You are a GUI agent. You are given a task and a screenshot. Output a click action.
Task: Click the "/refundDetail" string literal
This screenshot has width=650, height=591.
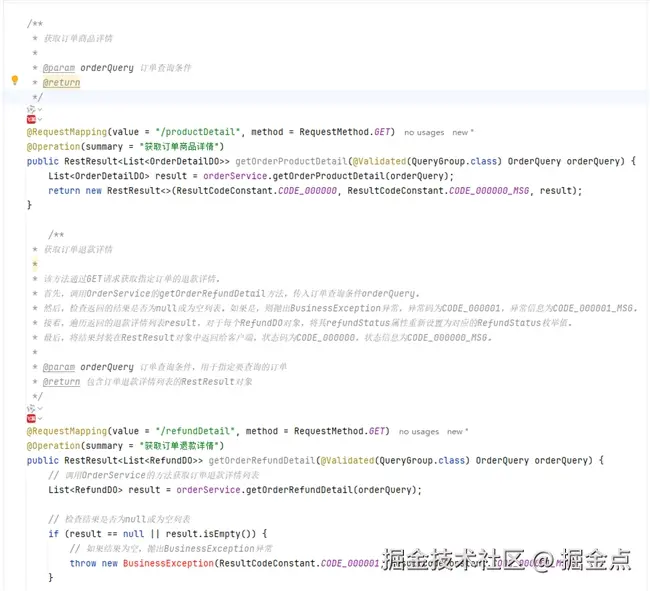pyautogui.click(x=195, y=431)
